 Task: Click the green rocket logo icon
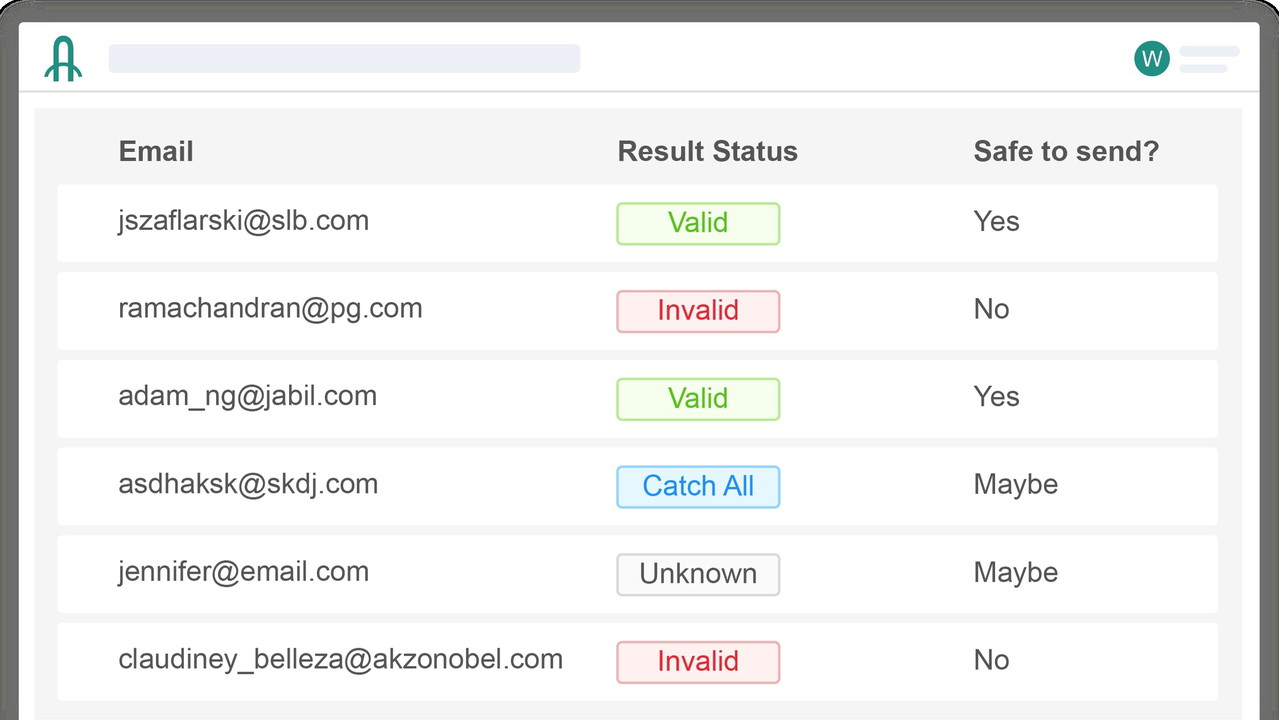pos(63,58)
